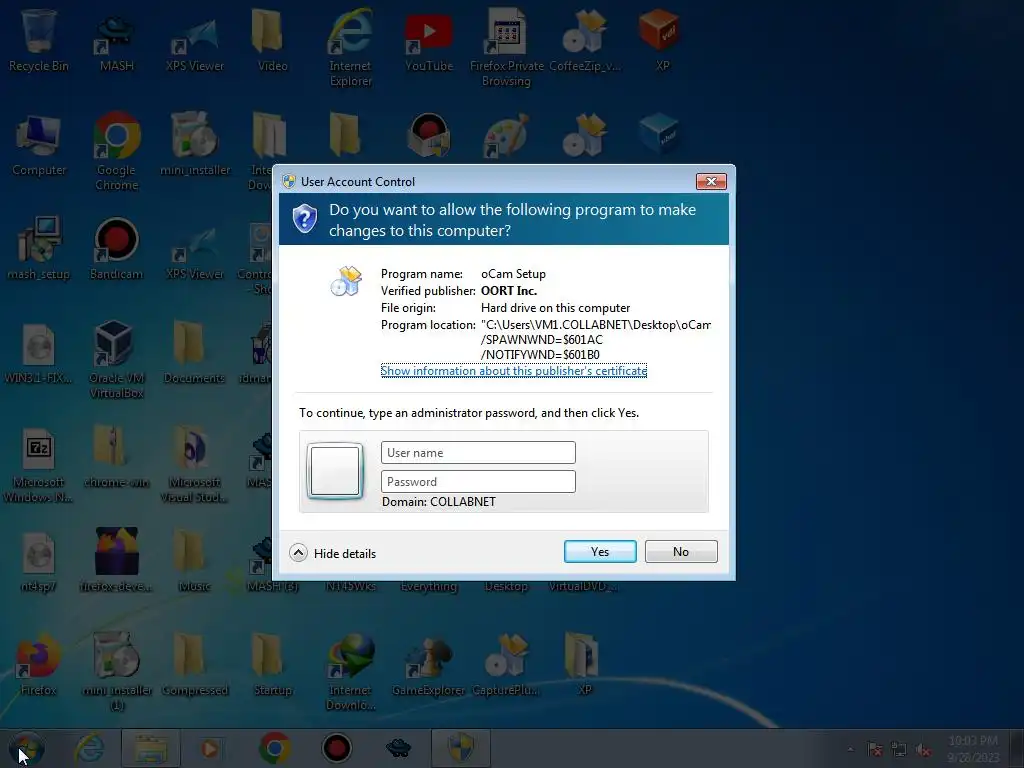Select firefox-developer installer icon
This screenshot has height=768, width=1024.
click(x=116, y=560)
